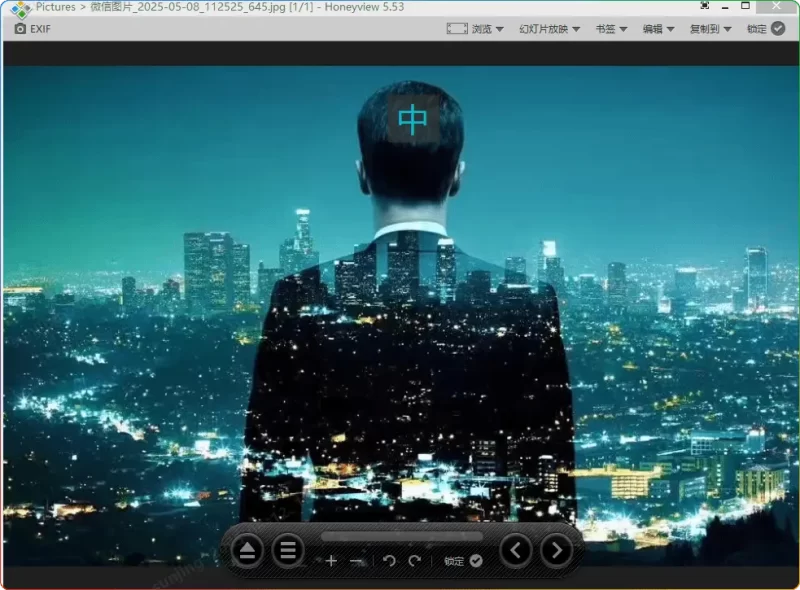This screenshot has height=590, width=800.
Task: Click the Honeyview logo in the title bar
Action: coord(20,7)
